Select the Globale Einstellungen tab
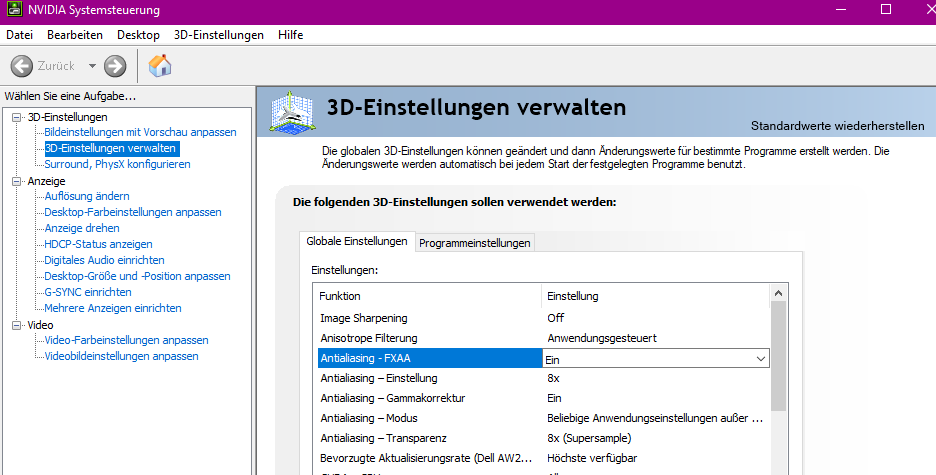 (x=356, y=241)
